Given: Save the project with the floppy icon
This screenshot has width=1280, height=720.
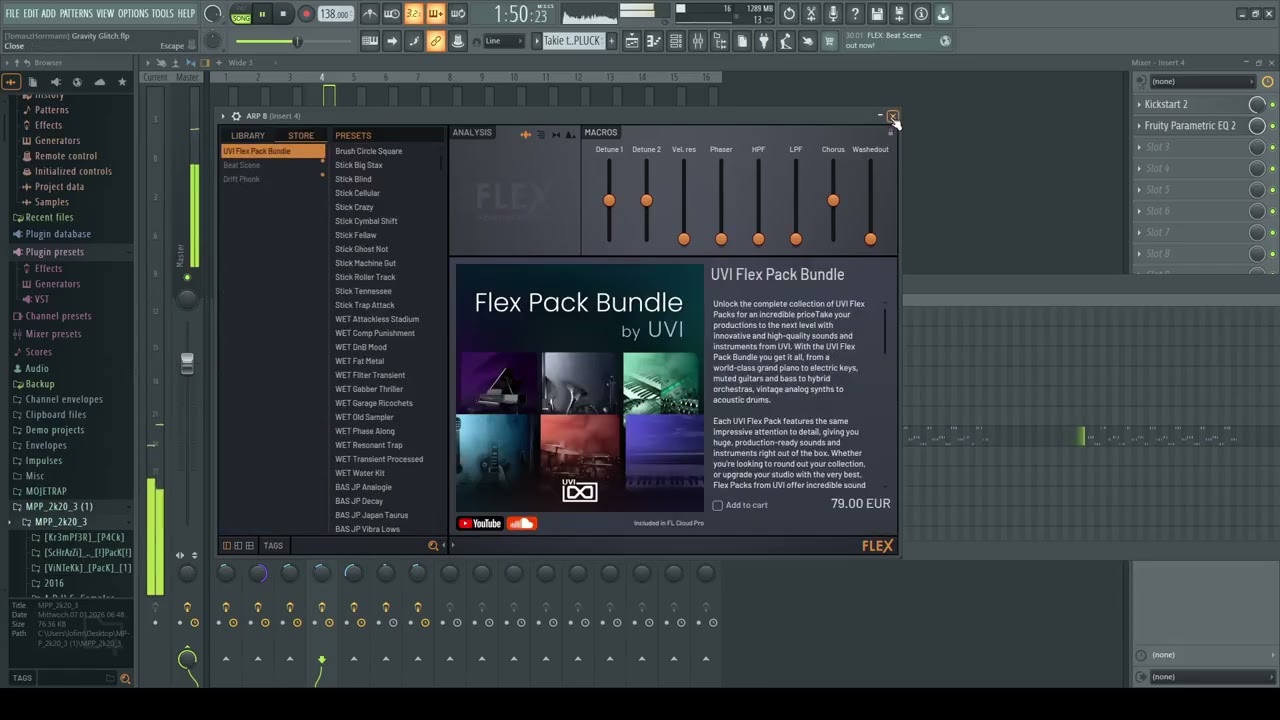Looking at the screenshot, I should click(877, 14).
